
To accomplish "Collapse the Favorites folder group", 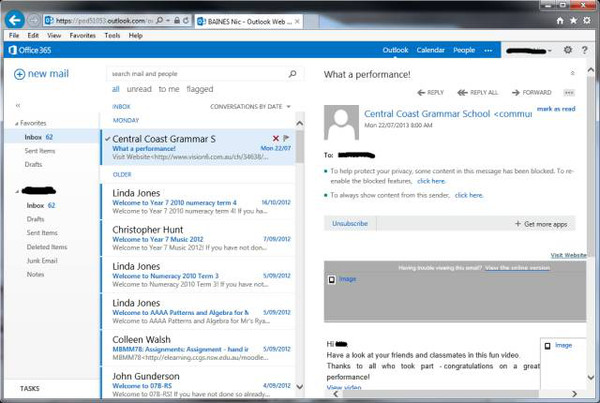I will pos(17,123).
